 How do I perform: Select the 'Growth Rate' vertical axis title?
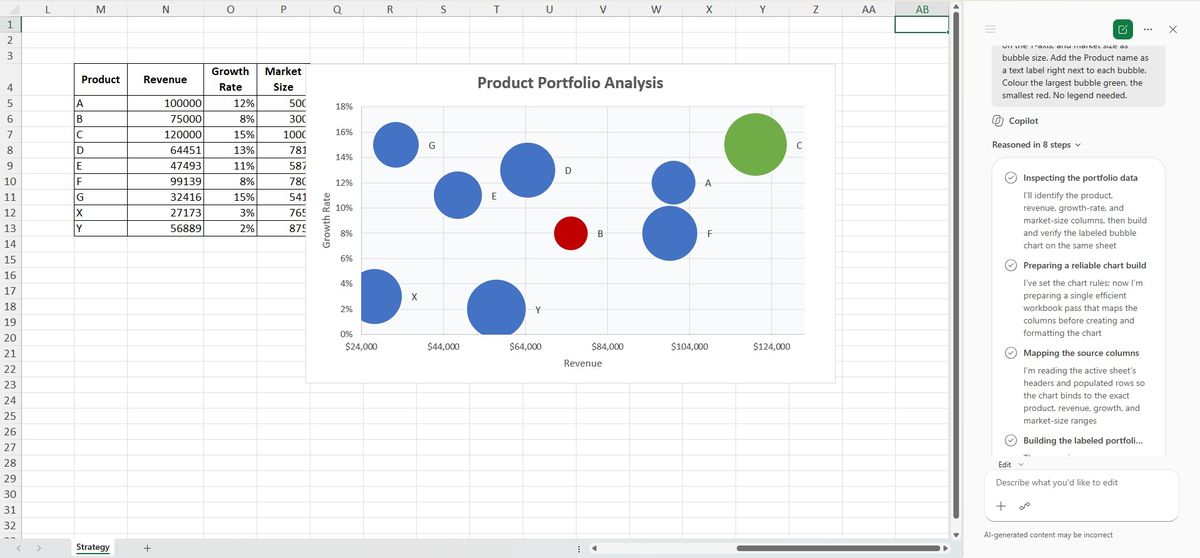(x=326, y=219)
